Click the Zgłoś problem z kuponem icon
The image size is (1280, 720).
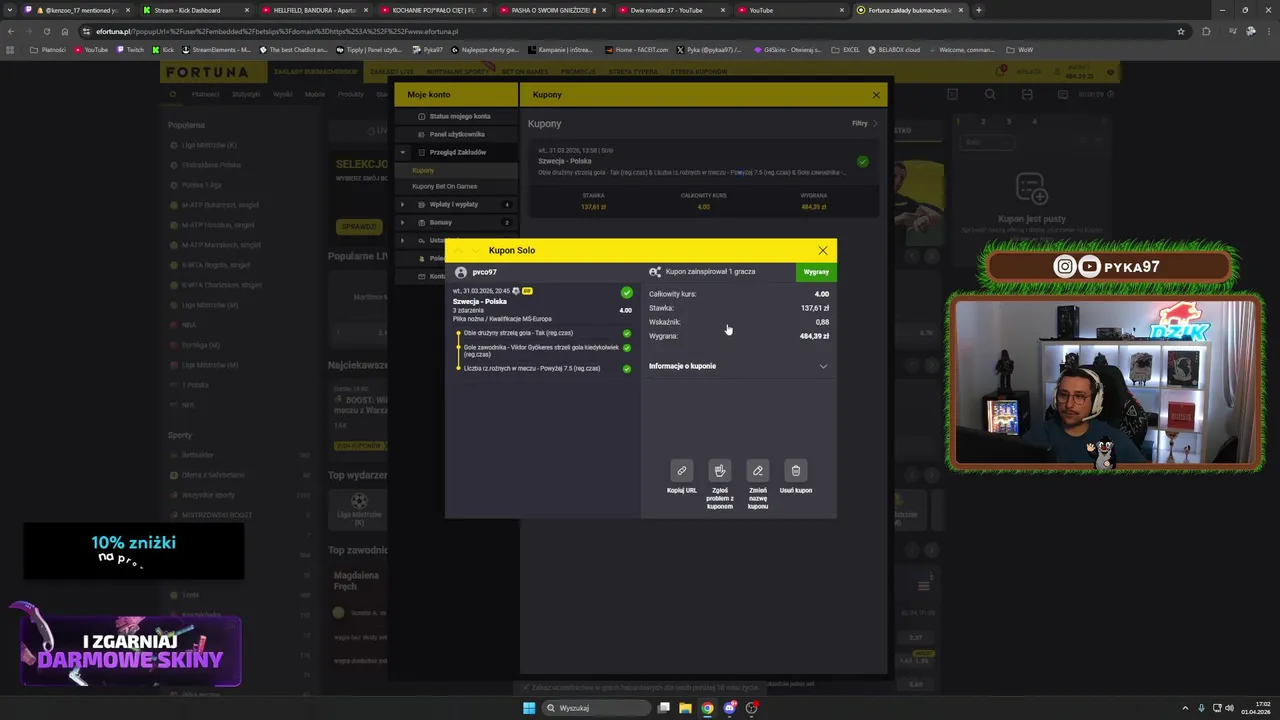click(x=720, y=471)
